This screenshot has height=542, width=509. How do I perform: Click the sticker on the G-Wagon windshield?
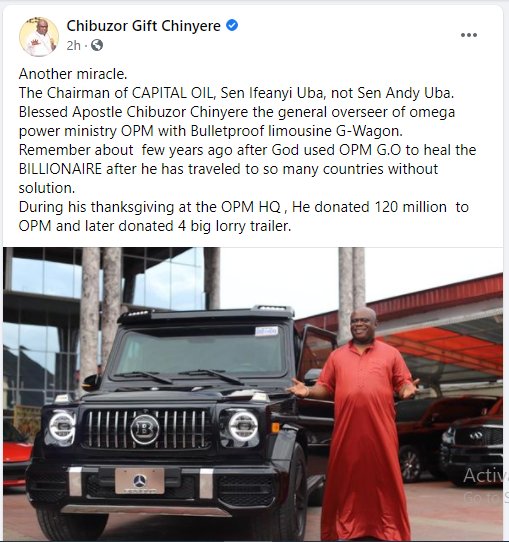(x=266, y=331)
